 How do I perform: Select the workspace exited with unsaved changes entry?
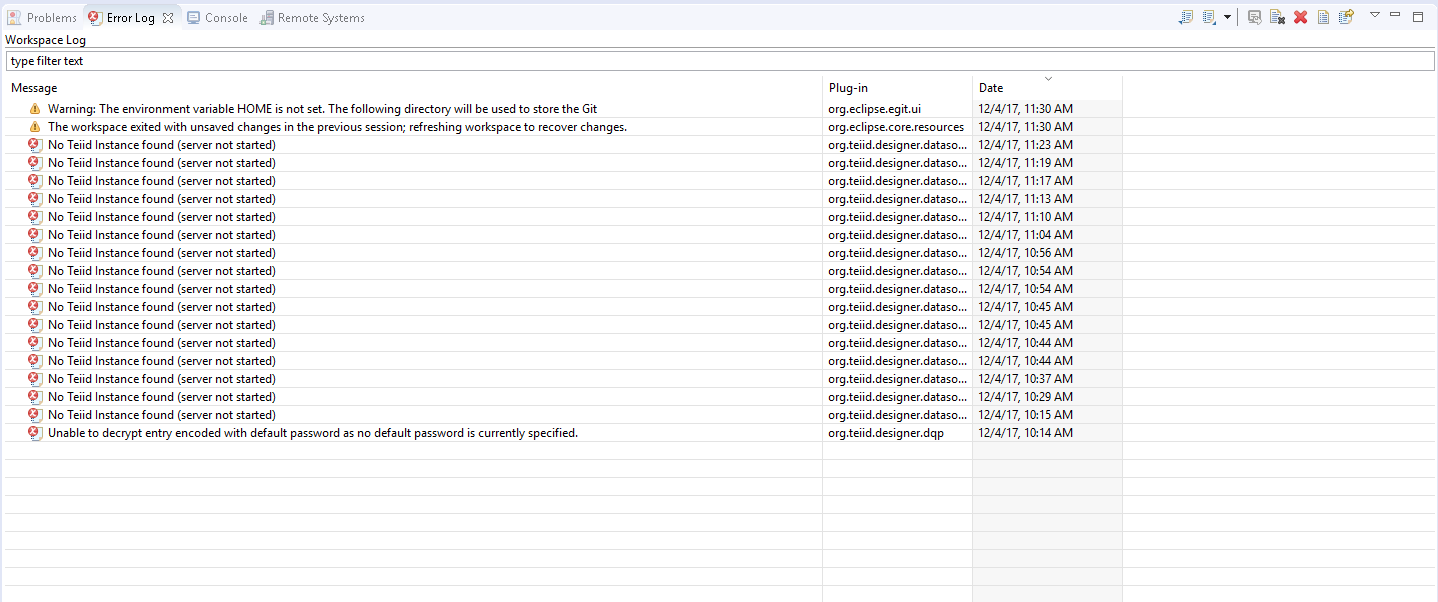pyautogui.click(x=337, y=127)
